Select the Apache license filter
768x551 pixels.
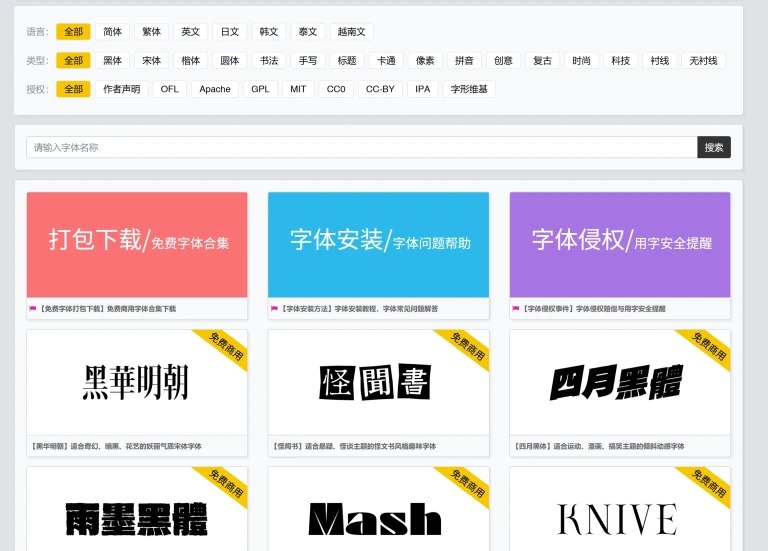click(x=215, y=89)
